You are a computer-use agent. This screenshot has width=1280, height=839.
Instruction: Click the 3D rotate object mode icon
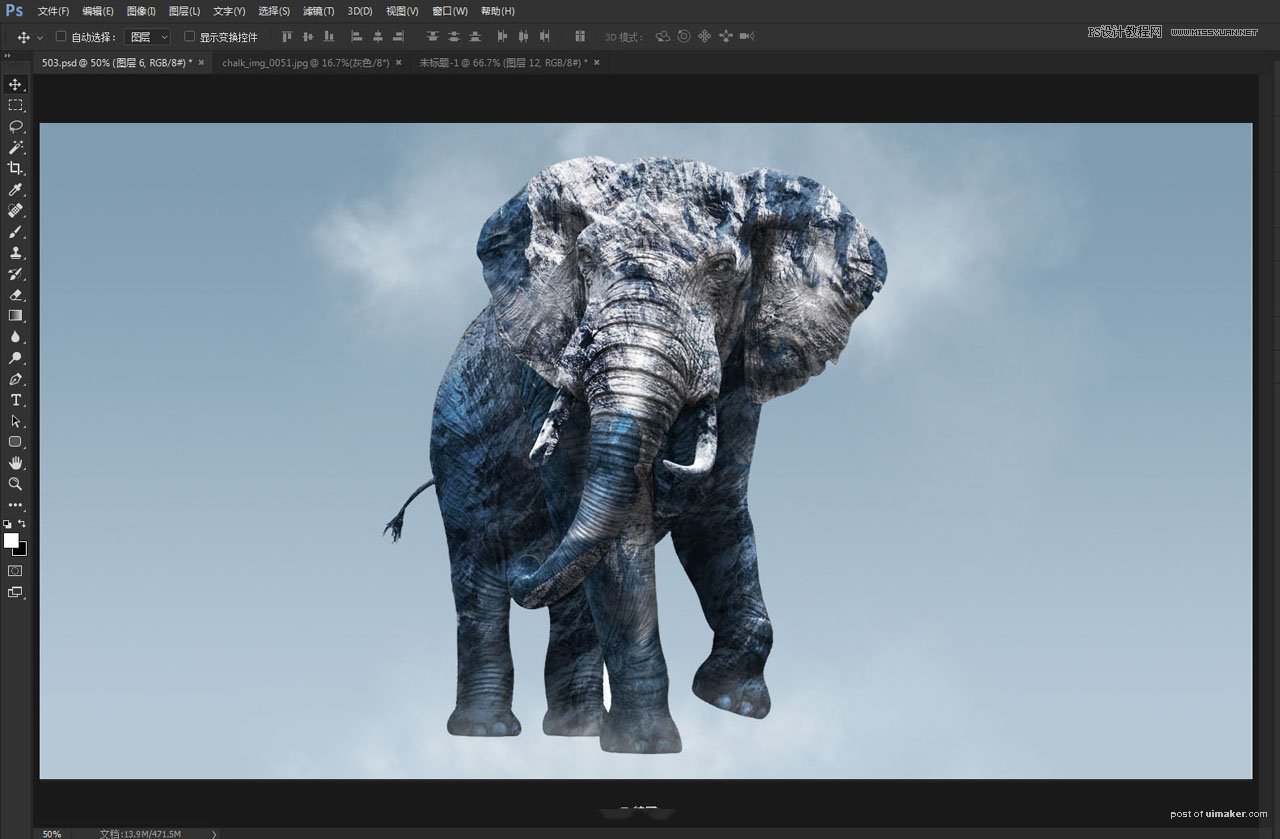click(662, 36)
